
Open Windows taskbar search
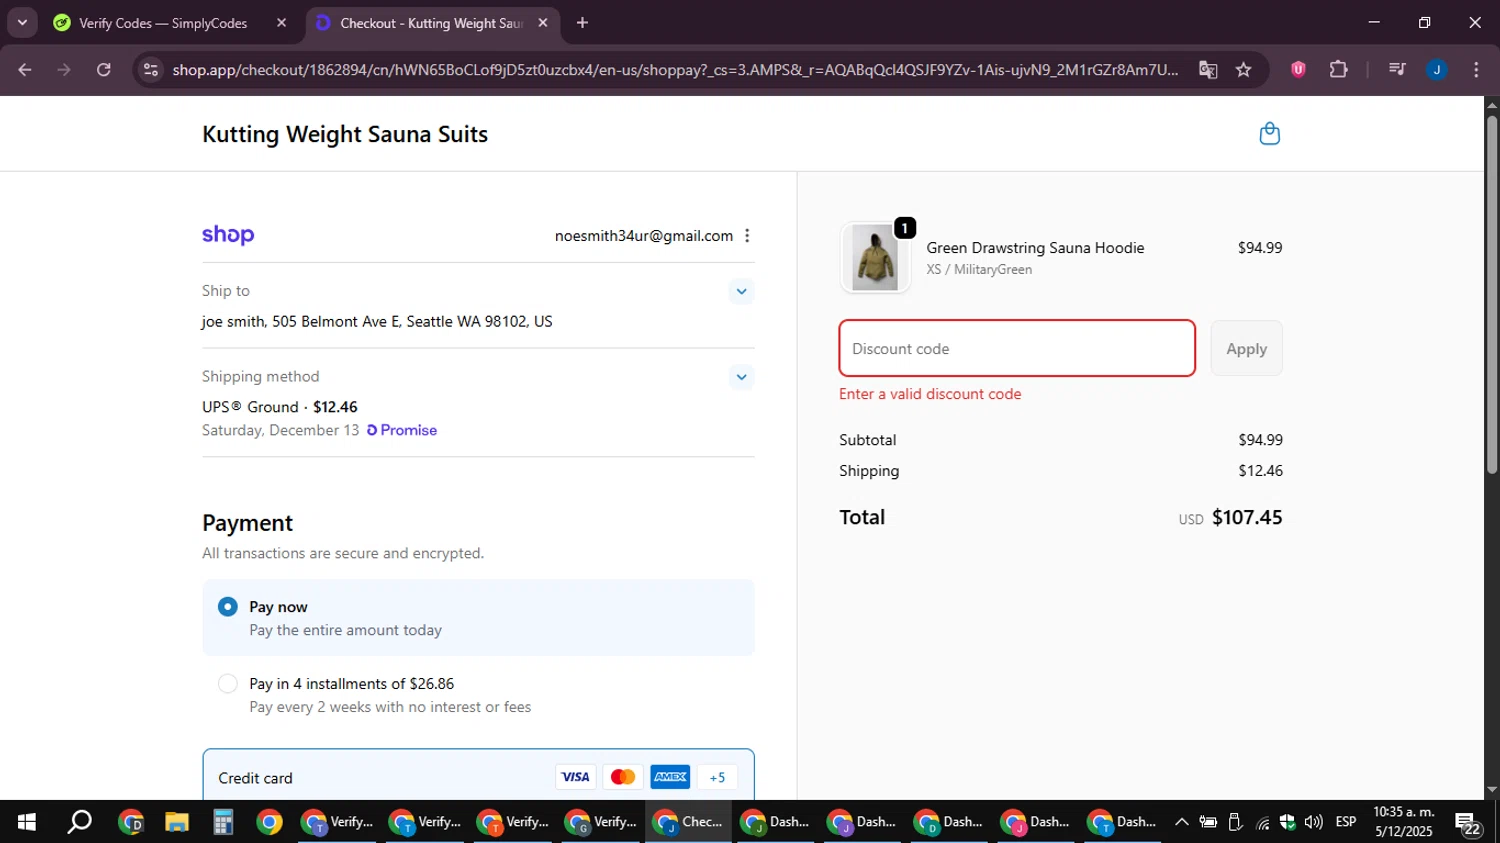(79, 822)
